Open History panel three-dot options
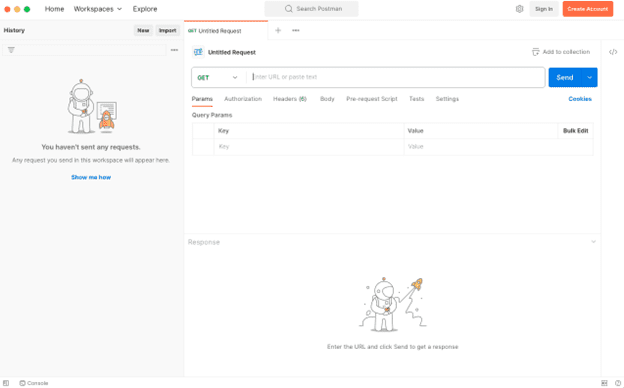 pos(174,50)
